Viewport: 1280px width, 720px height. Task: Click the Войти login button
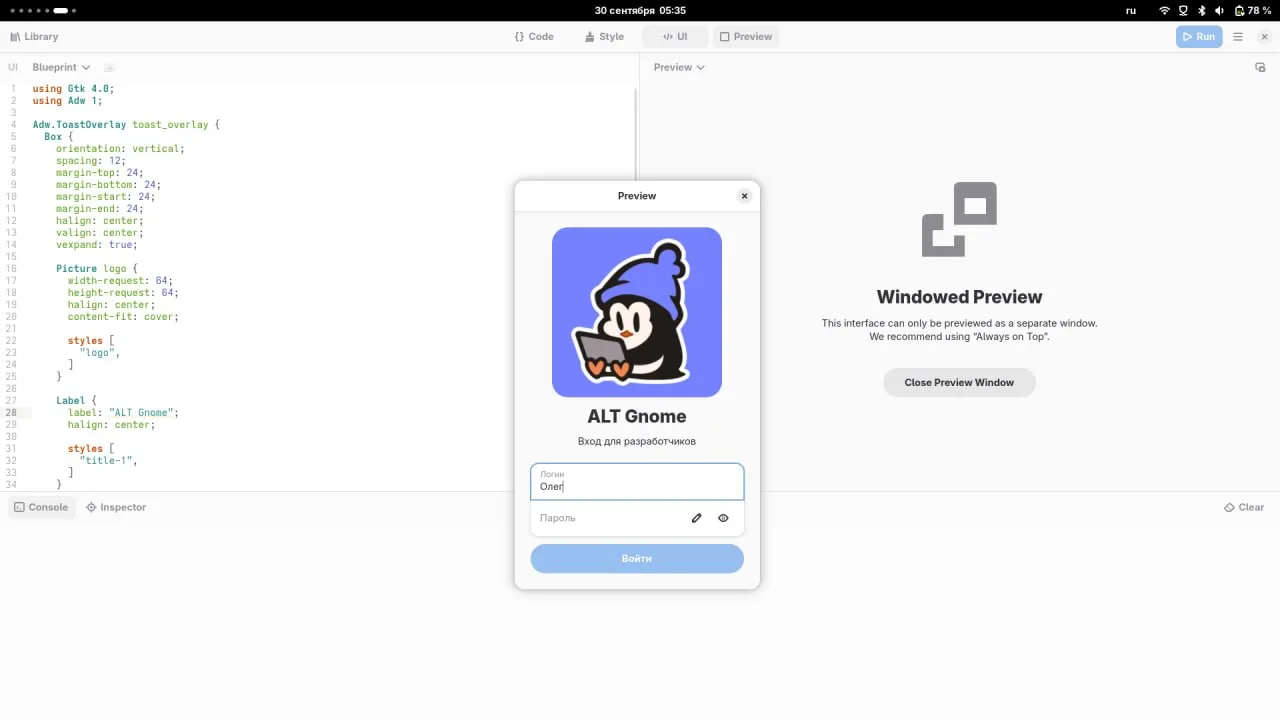coord(637,558)
